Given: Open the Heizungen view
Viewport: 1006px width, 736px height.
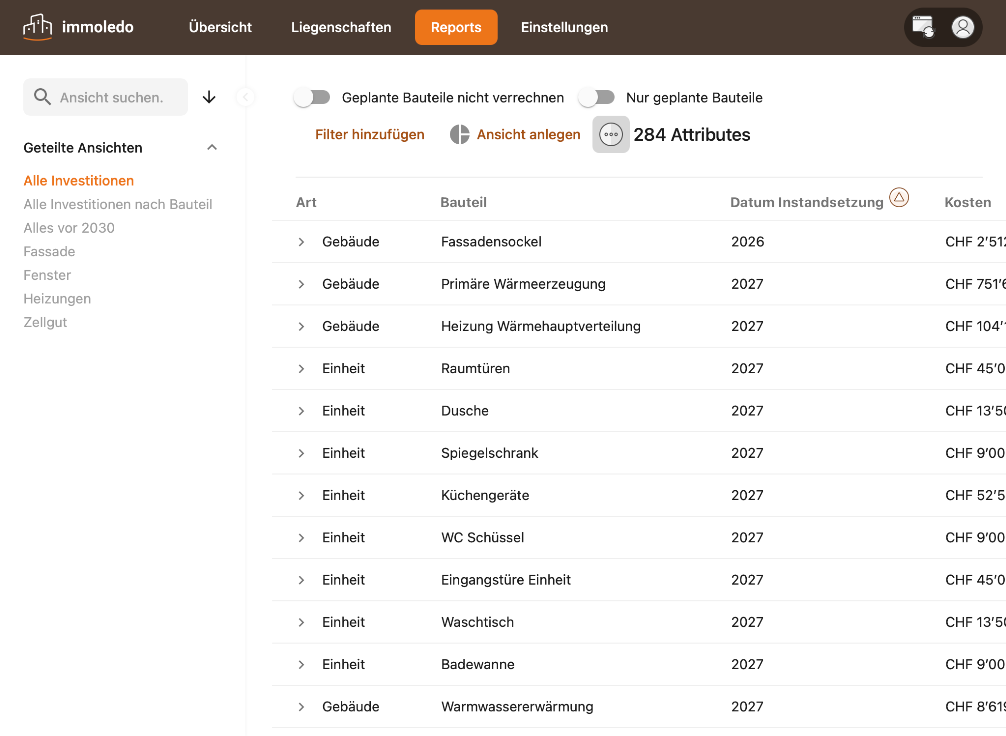Looking at the screenshot, I should pos(57,299).
